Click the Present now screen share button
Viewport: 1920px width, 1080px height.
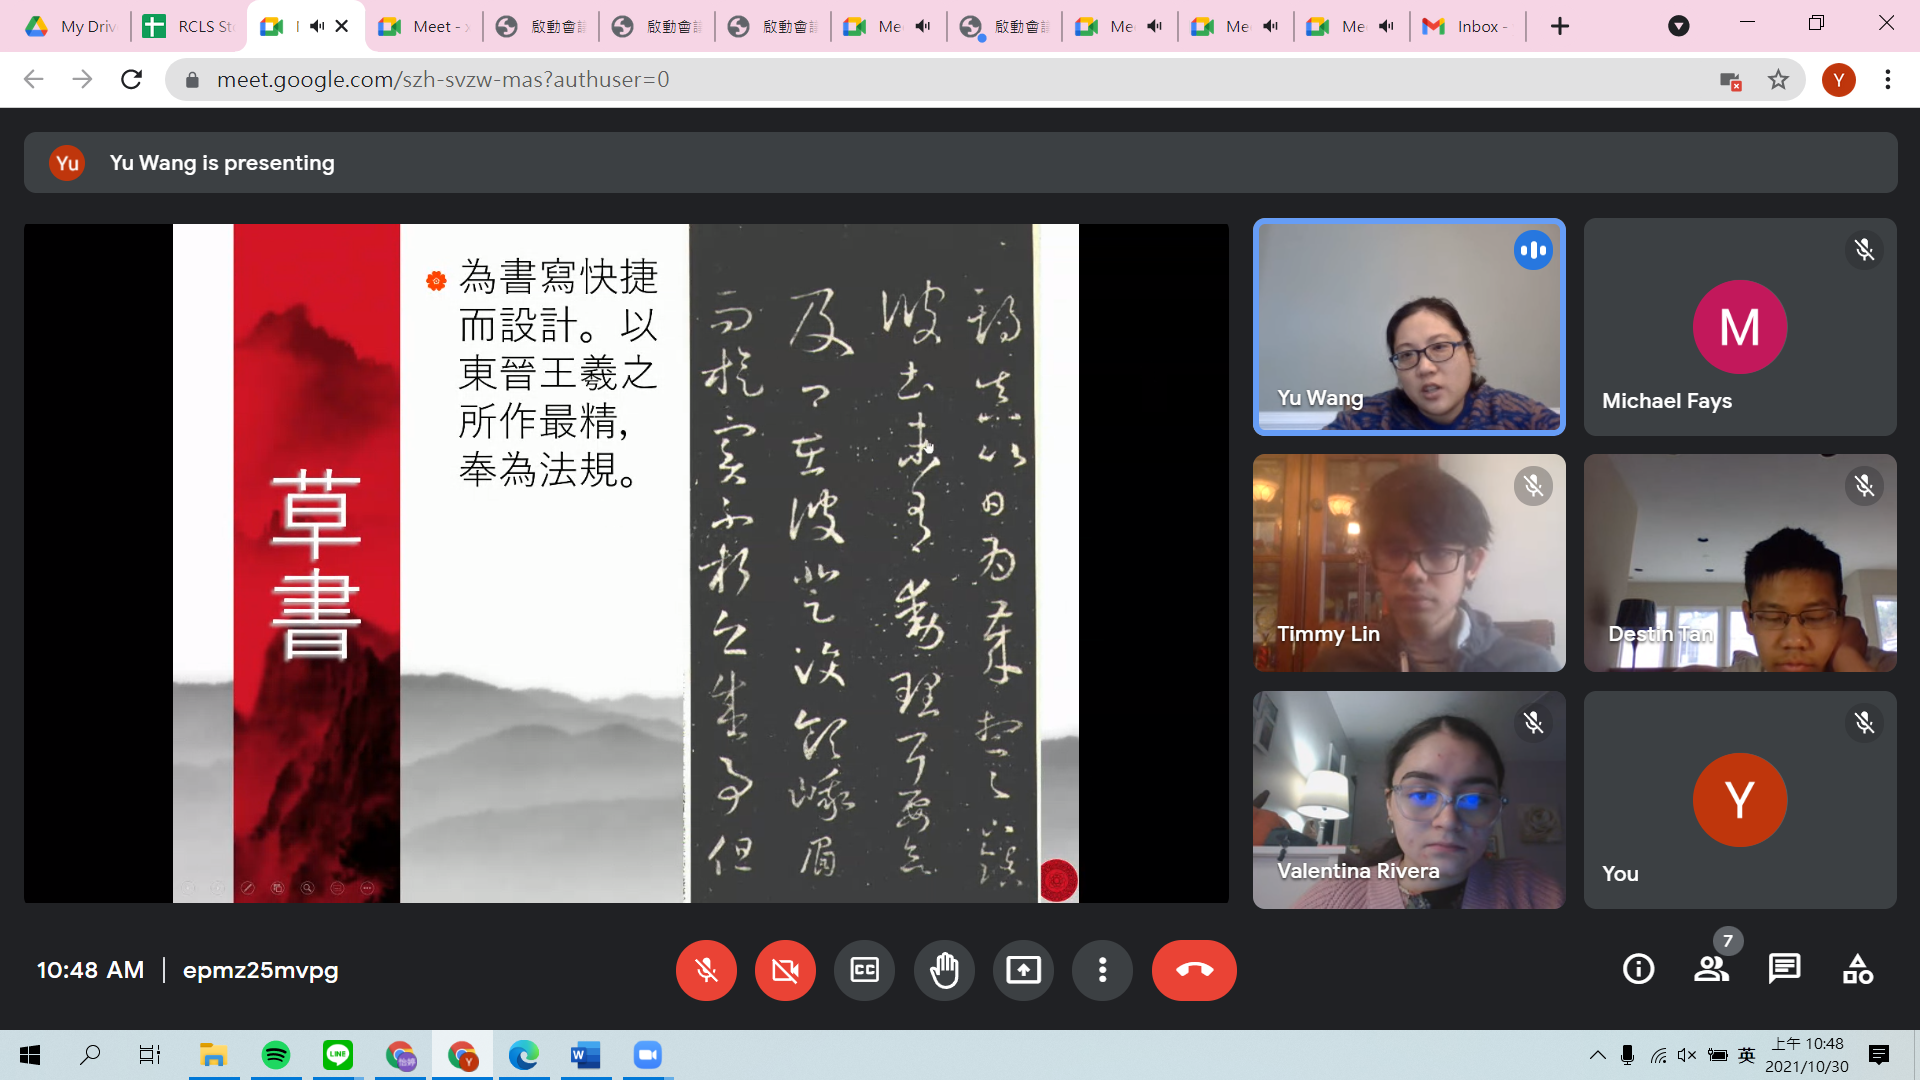(1023, 970)
